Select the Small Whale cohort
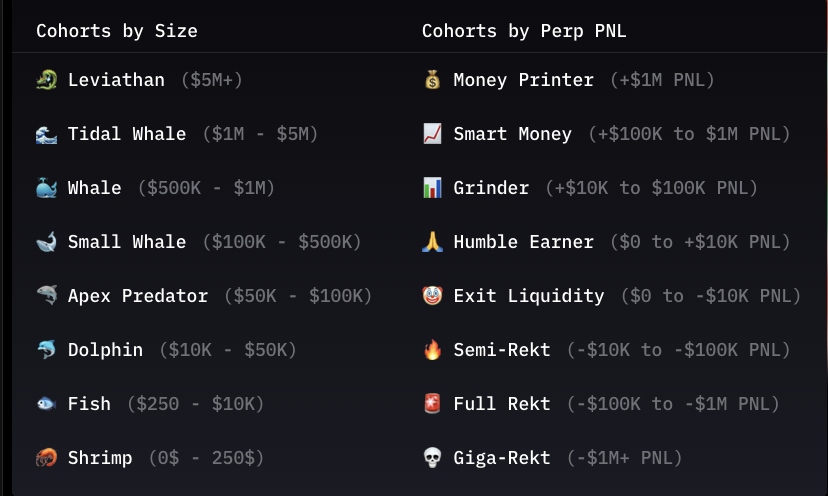The height and width of the screenshot is (496, 828). [127, 242]
